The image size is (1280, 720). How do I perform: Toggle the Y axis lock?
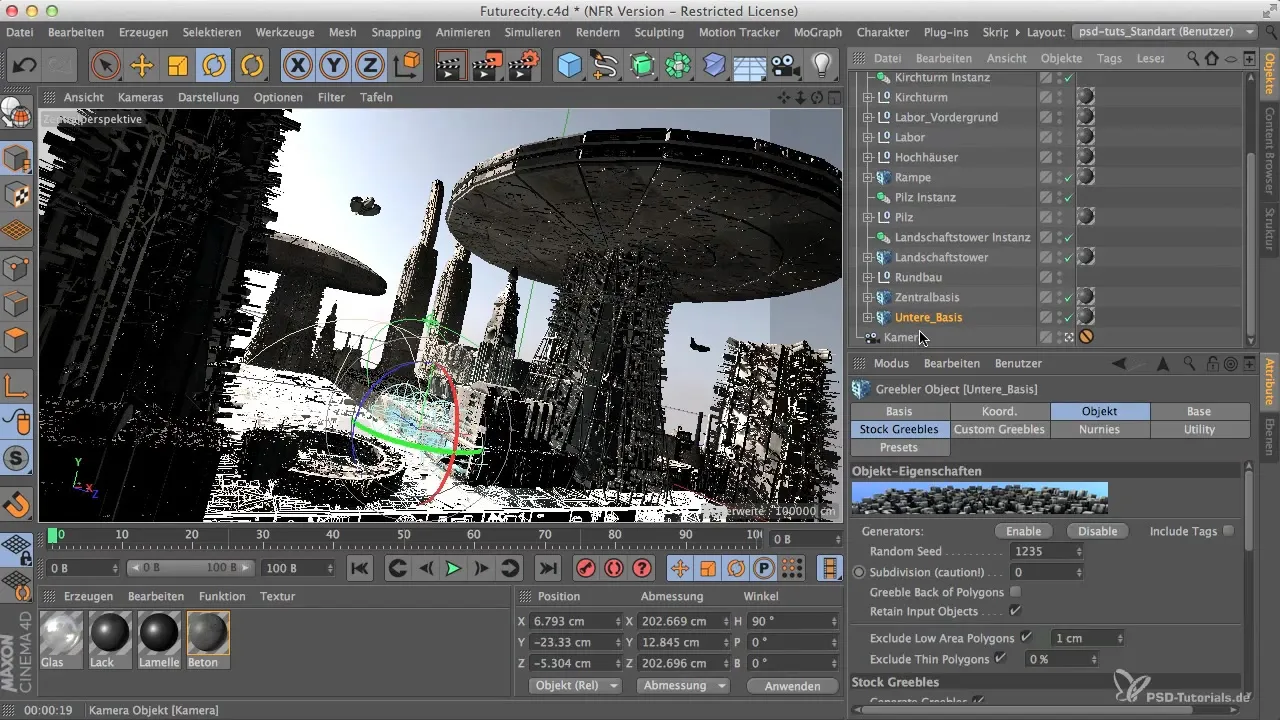pos(334,66)
